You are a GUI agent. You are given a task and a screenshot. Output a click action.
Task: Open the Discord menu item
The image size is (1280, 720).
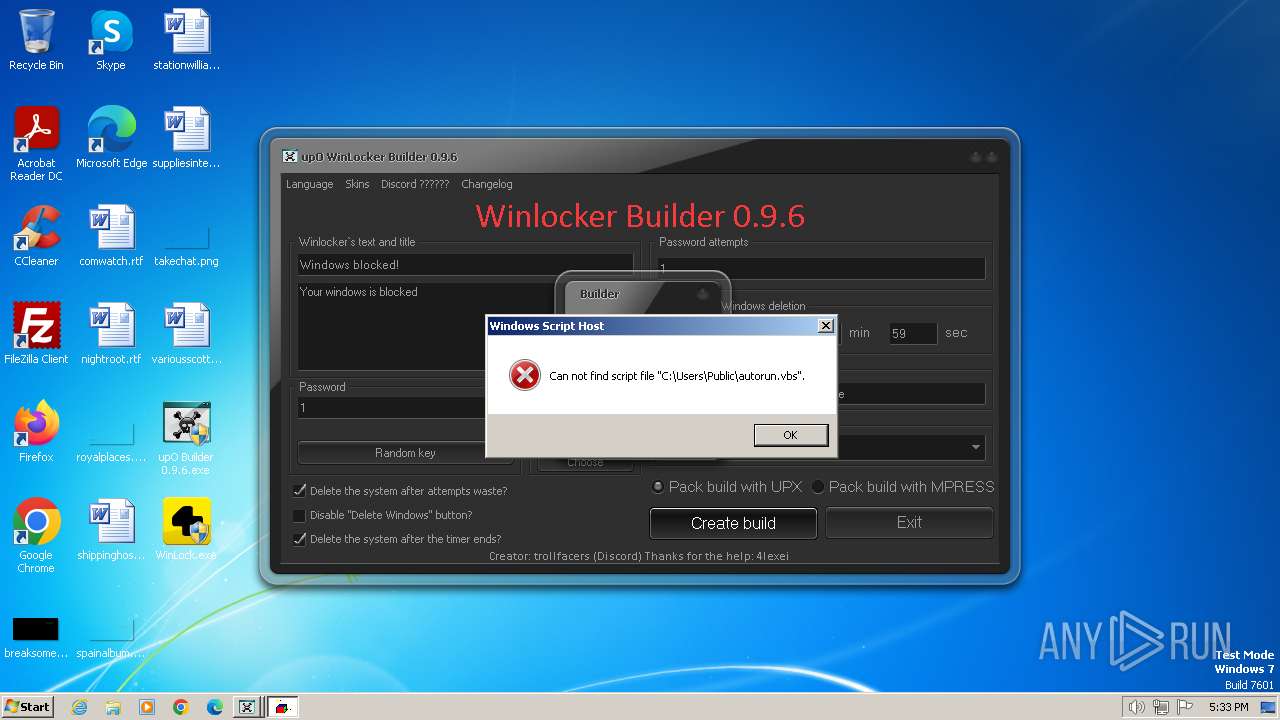click(415, 184)
